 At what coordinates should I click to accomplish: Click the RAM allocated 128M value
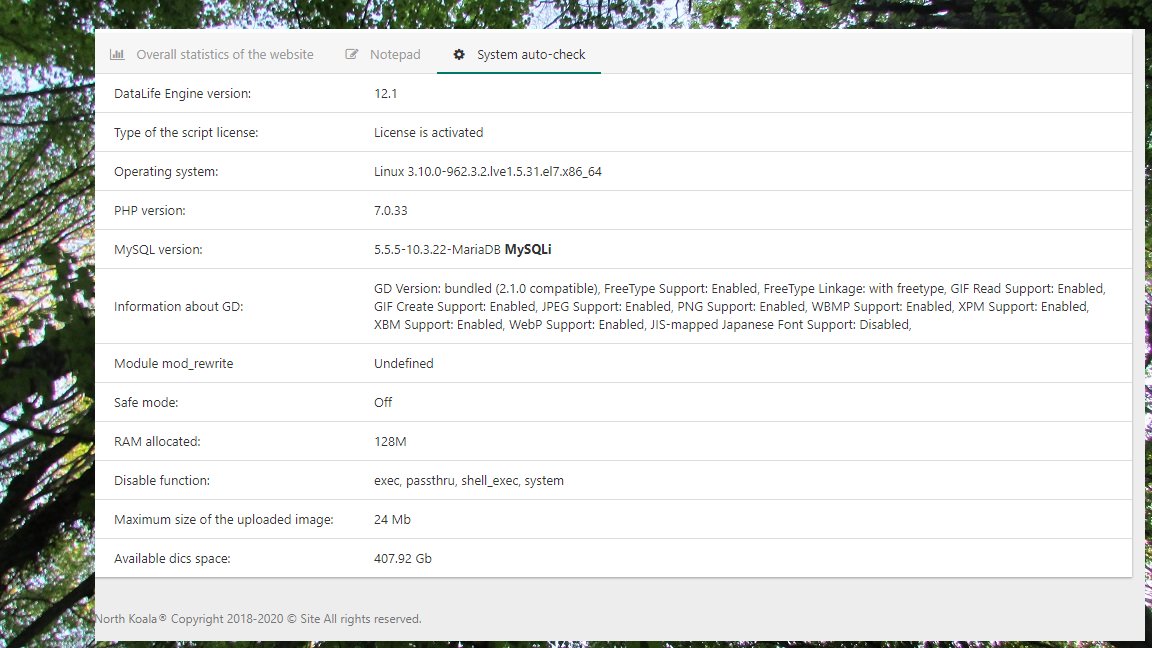[x=390, y=442]
